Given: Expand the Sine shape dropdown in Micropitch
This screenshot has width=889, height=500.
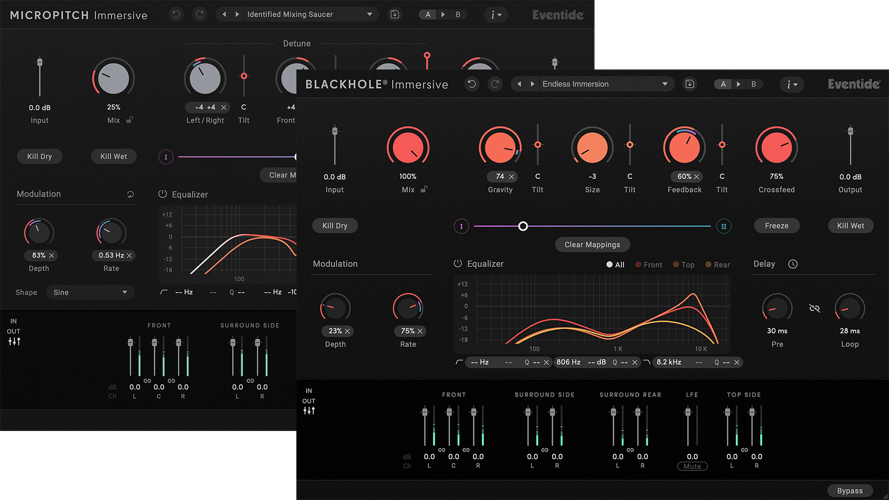Looking at the screenshot, I should [125, 293].
